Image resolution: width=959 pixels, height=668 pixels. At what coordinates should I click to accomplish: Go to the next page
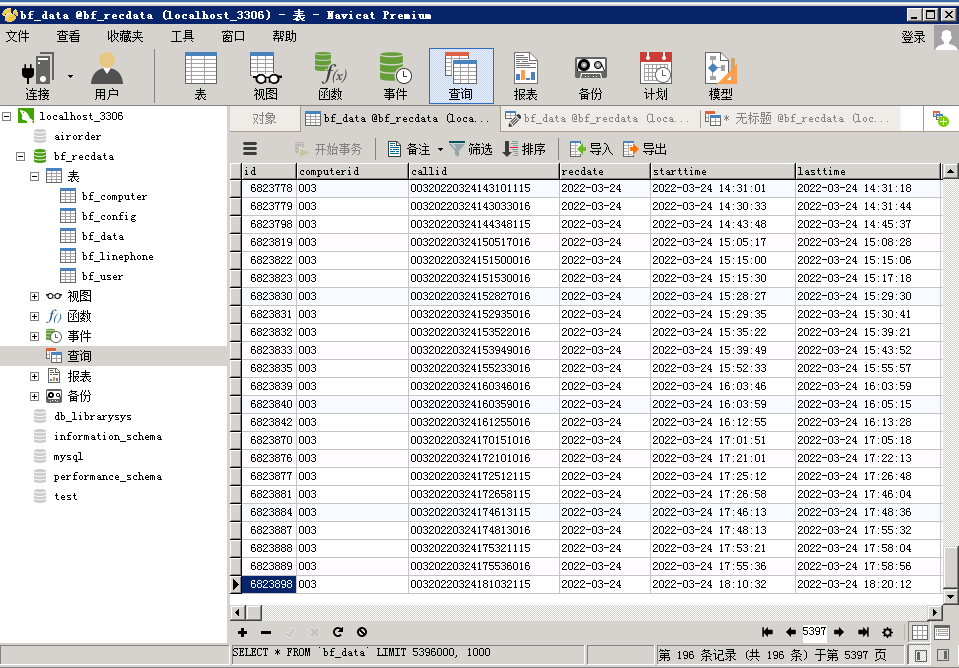pos(839,632)
